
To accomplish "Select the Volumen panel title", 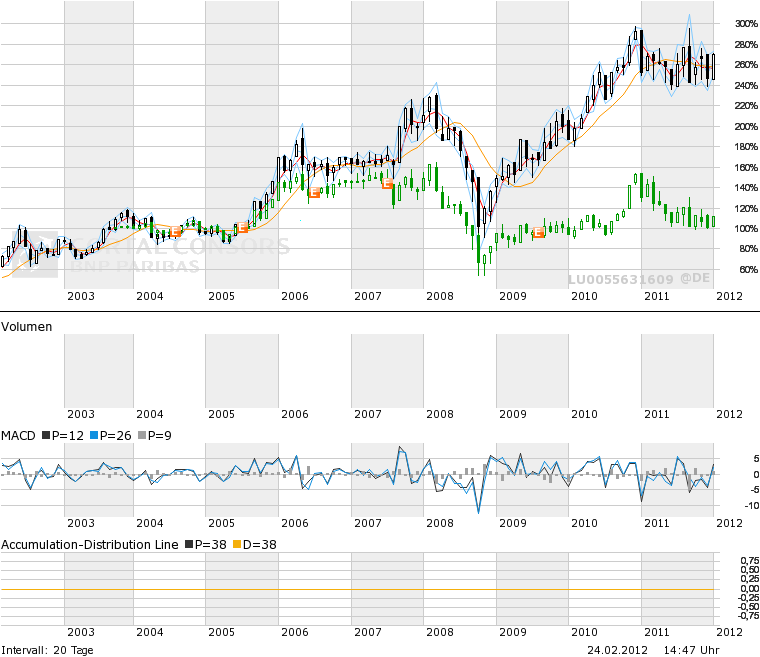I will pyautogui.click(x=29, y=326).
